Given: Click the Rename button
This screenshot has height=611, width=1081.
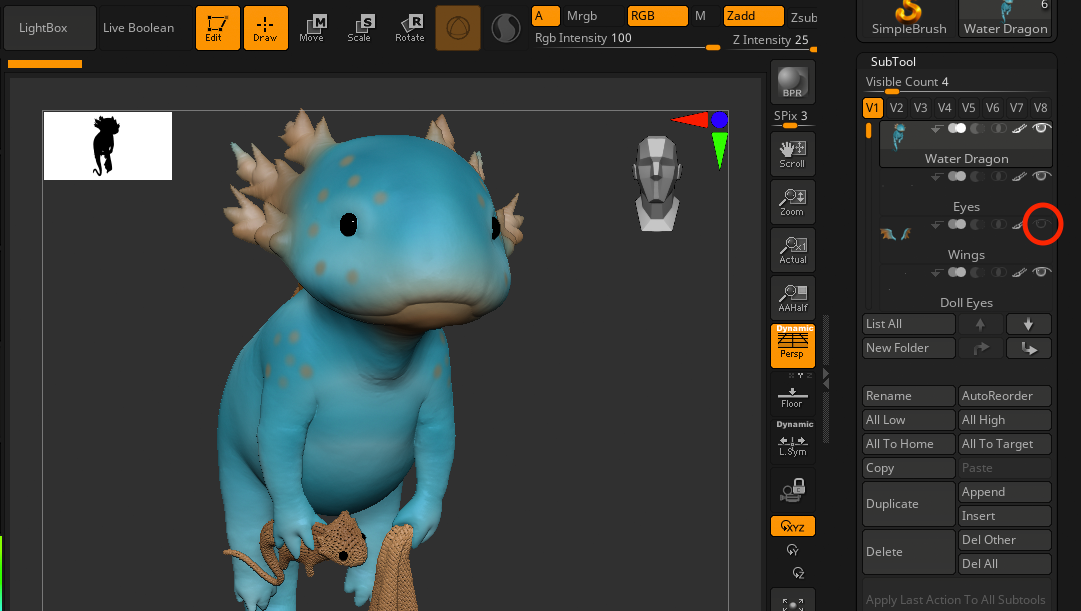Looking at the screenshot, I should 909,396.
